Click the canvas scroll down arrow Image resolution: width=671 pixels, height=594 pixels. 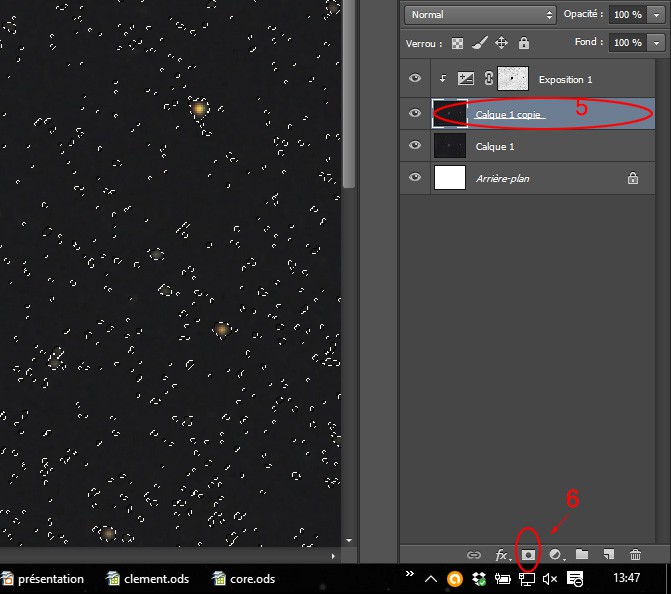click(x=349, y=541)
